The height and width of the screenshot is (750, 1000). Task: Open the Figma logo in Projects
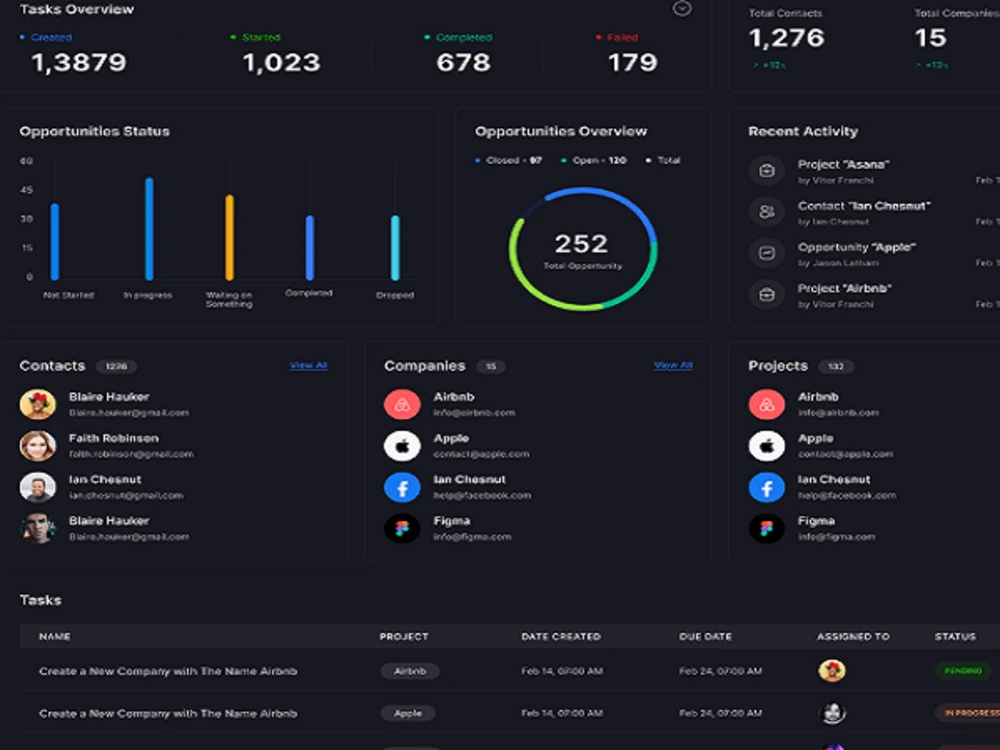[767, 529]
